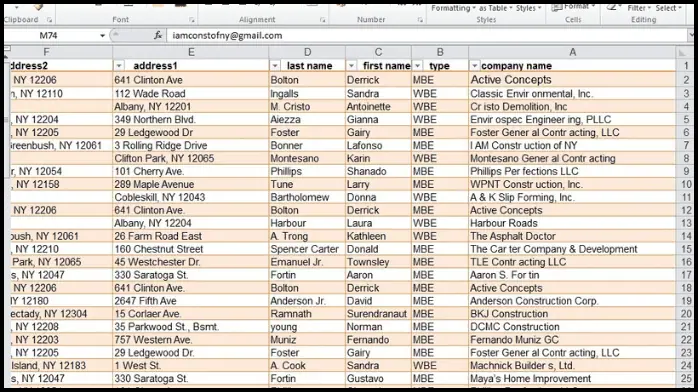Select cell 'Harbour Roads'
This screenshot has height=392, width=698.
coord(572,223)
